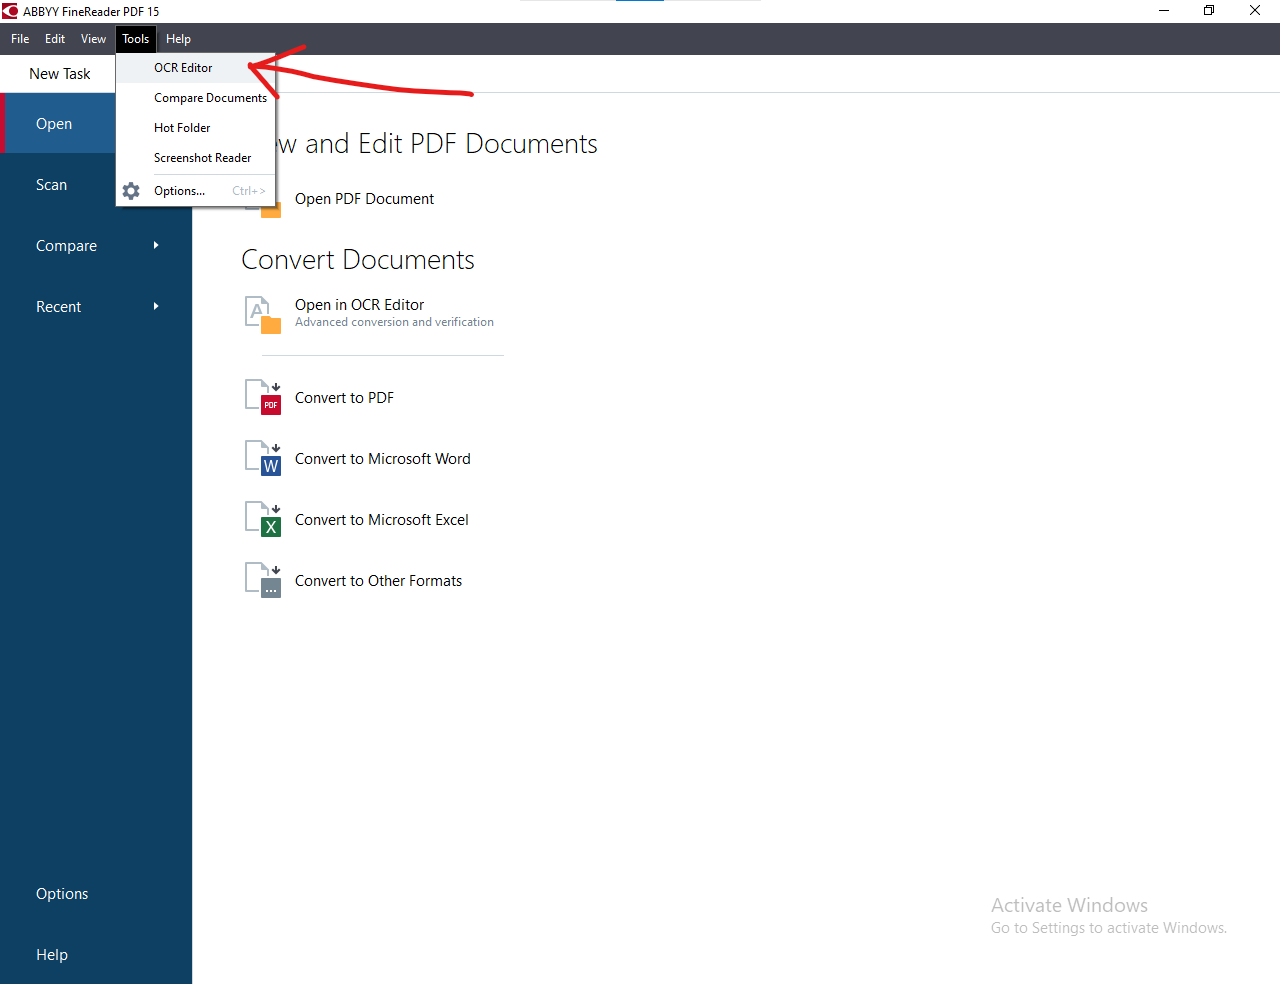
Task: Click Convert to Microsoft Word text
Action: pos(382,459)
